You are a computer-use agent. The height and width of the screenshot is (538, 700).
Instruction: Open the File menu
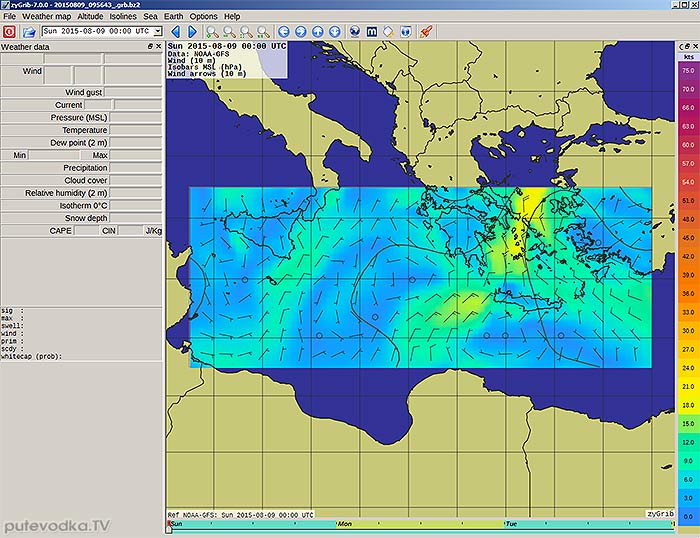(x=9, y=17)
